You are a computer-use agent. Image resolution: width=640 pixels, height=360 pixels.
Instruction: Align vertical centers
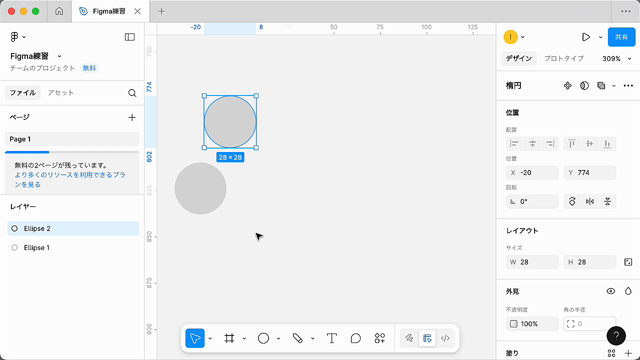[x=590, y=144]
